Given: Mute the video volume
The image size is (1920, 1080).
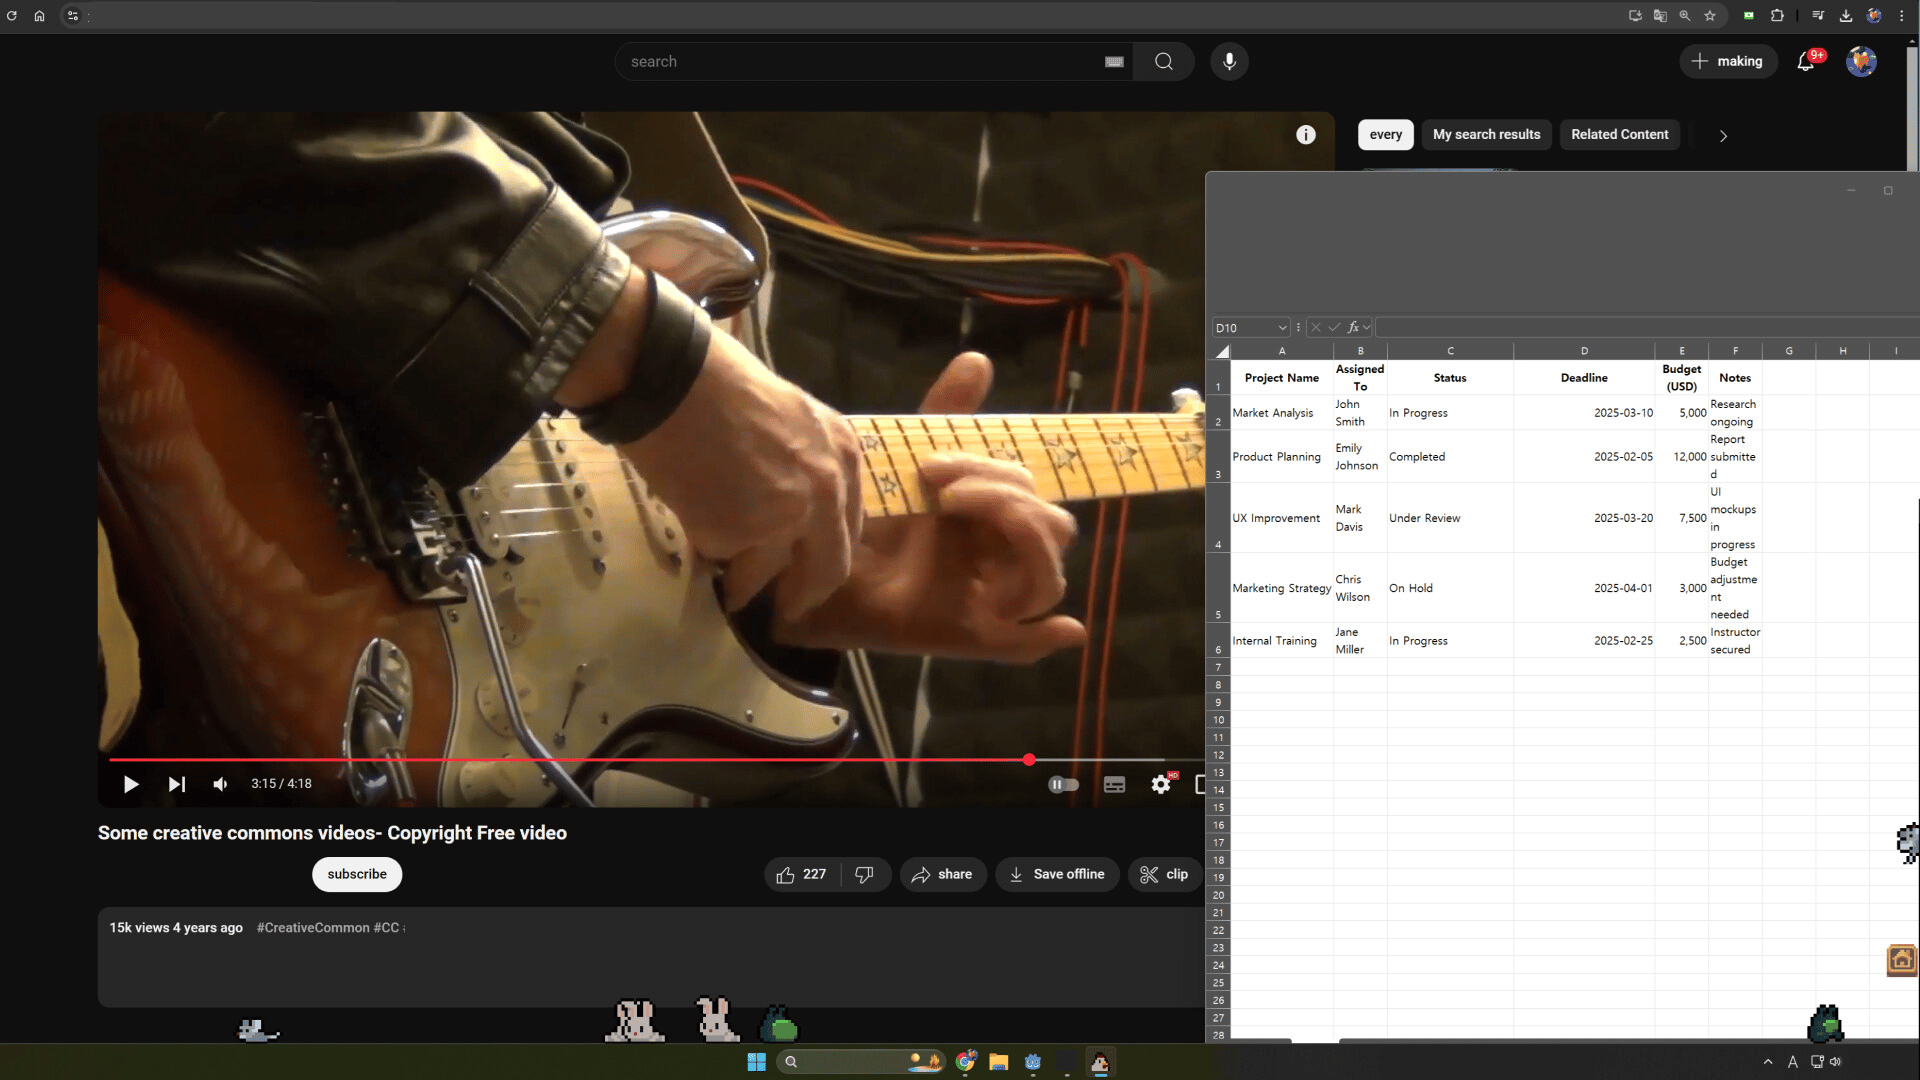Looking at the screenshot, I should click(x=220, y=784).
